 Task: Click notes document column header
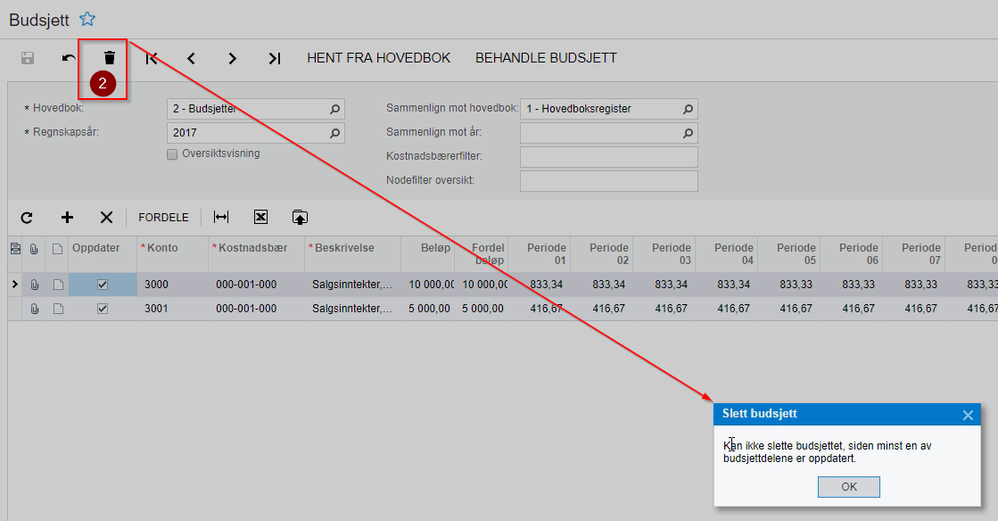(x=57, y=249)
